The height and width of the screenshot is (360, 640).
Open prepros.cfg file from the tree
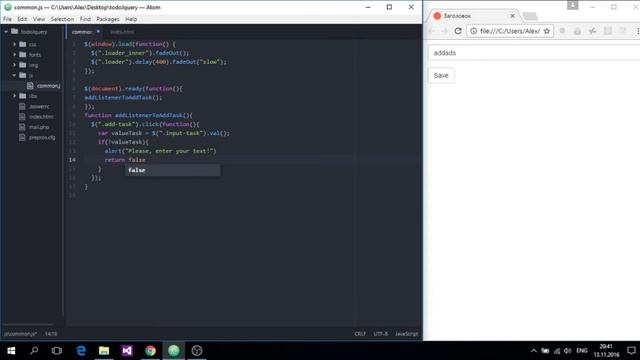coord(42,138)
